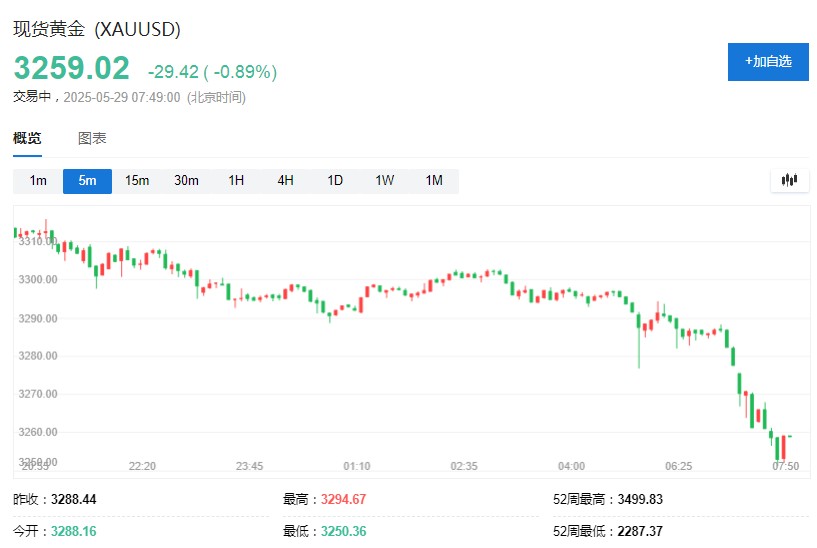Switch to the 15m interval

pos(137,181)
